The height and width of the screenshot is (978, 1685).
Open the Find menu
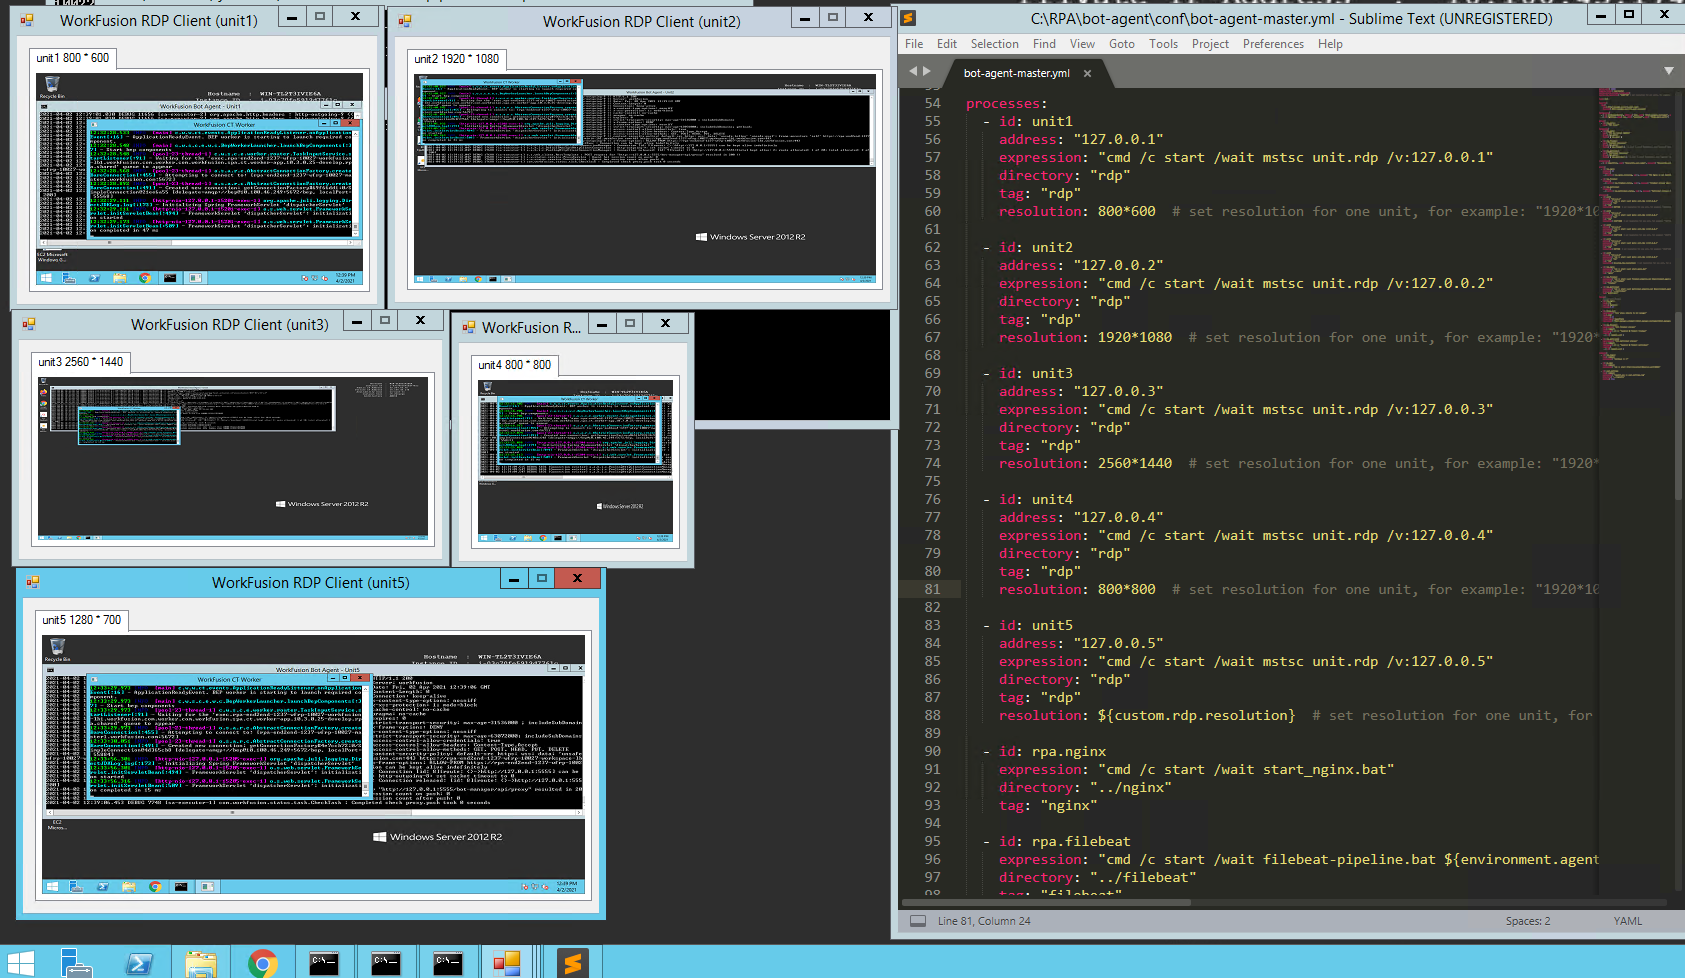[x=1044, y=44]
